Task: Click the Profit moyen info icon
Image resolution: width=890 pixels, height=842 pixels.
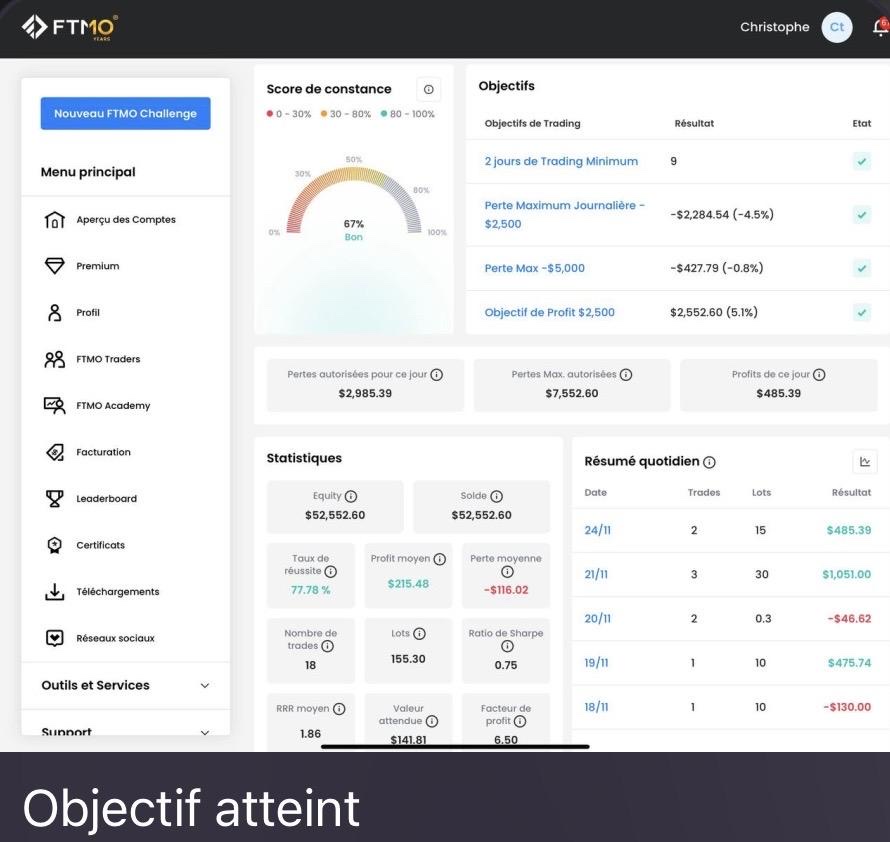Action: click(439, 559)
